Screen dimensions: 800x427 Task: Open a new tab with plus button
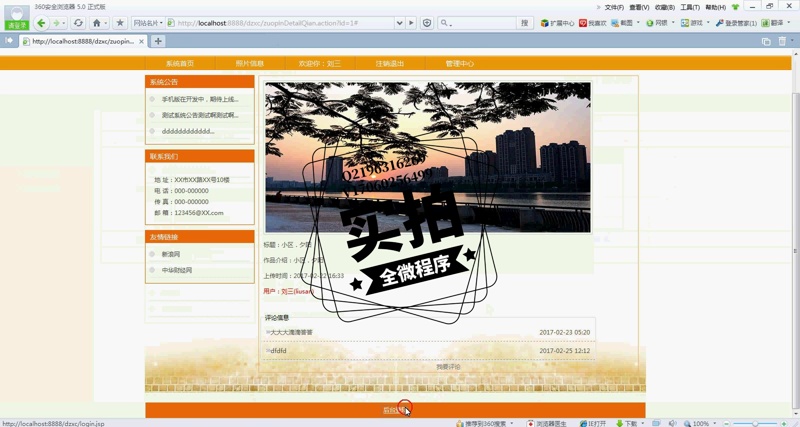click(x=158, y=41)
